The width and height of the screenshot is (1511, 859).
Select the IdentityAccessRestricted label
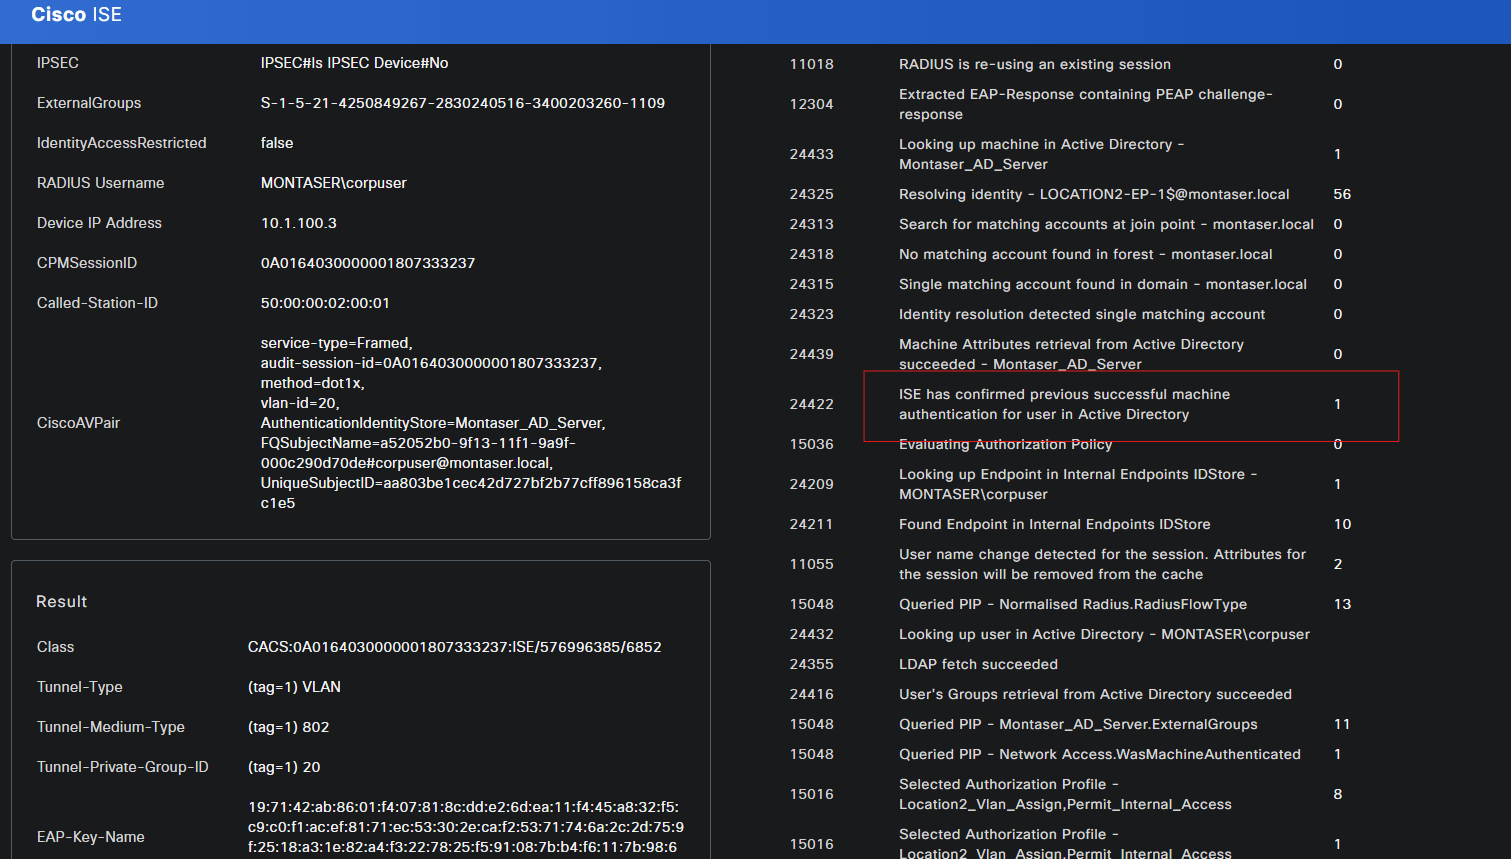(122, 143)
